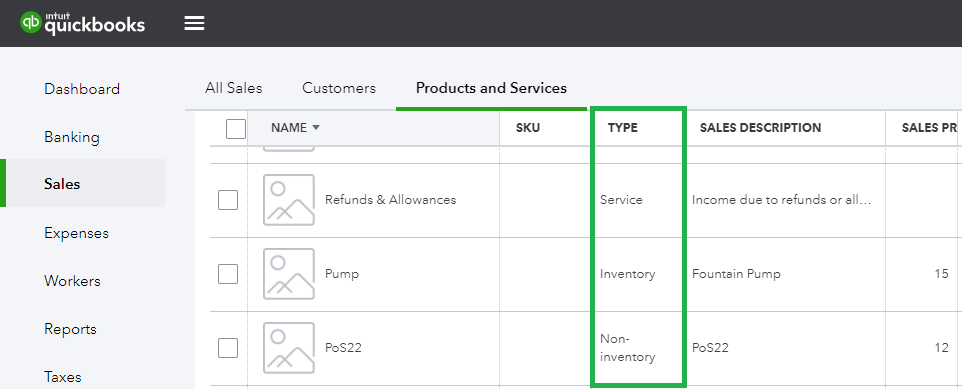Viewport: 962px width, 389px height.
Task: Click the Non-inventory type cell
Action: pos(628,348)
